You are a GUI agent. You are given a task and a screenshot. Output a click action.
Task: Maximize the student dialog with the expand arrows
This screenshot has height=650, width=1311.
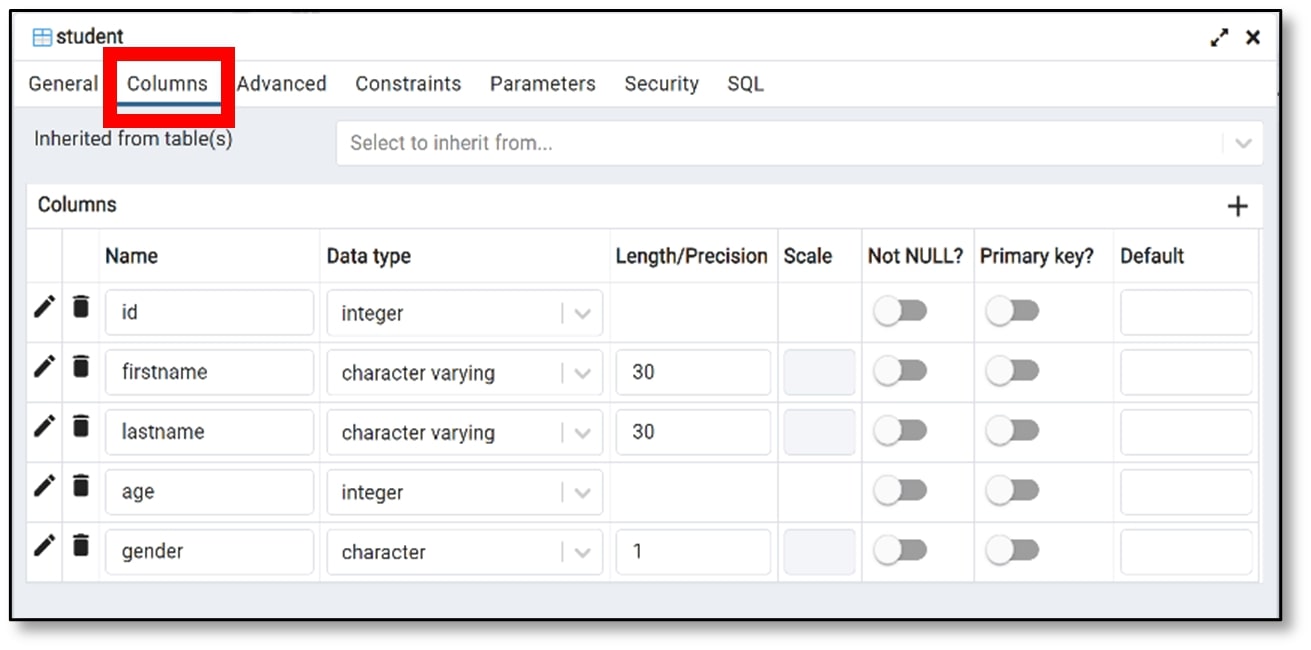[1219, 38]
